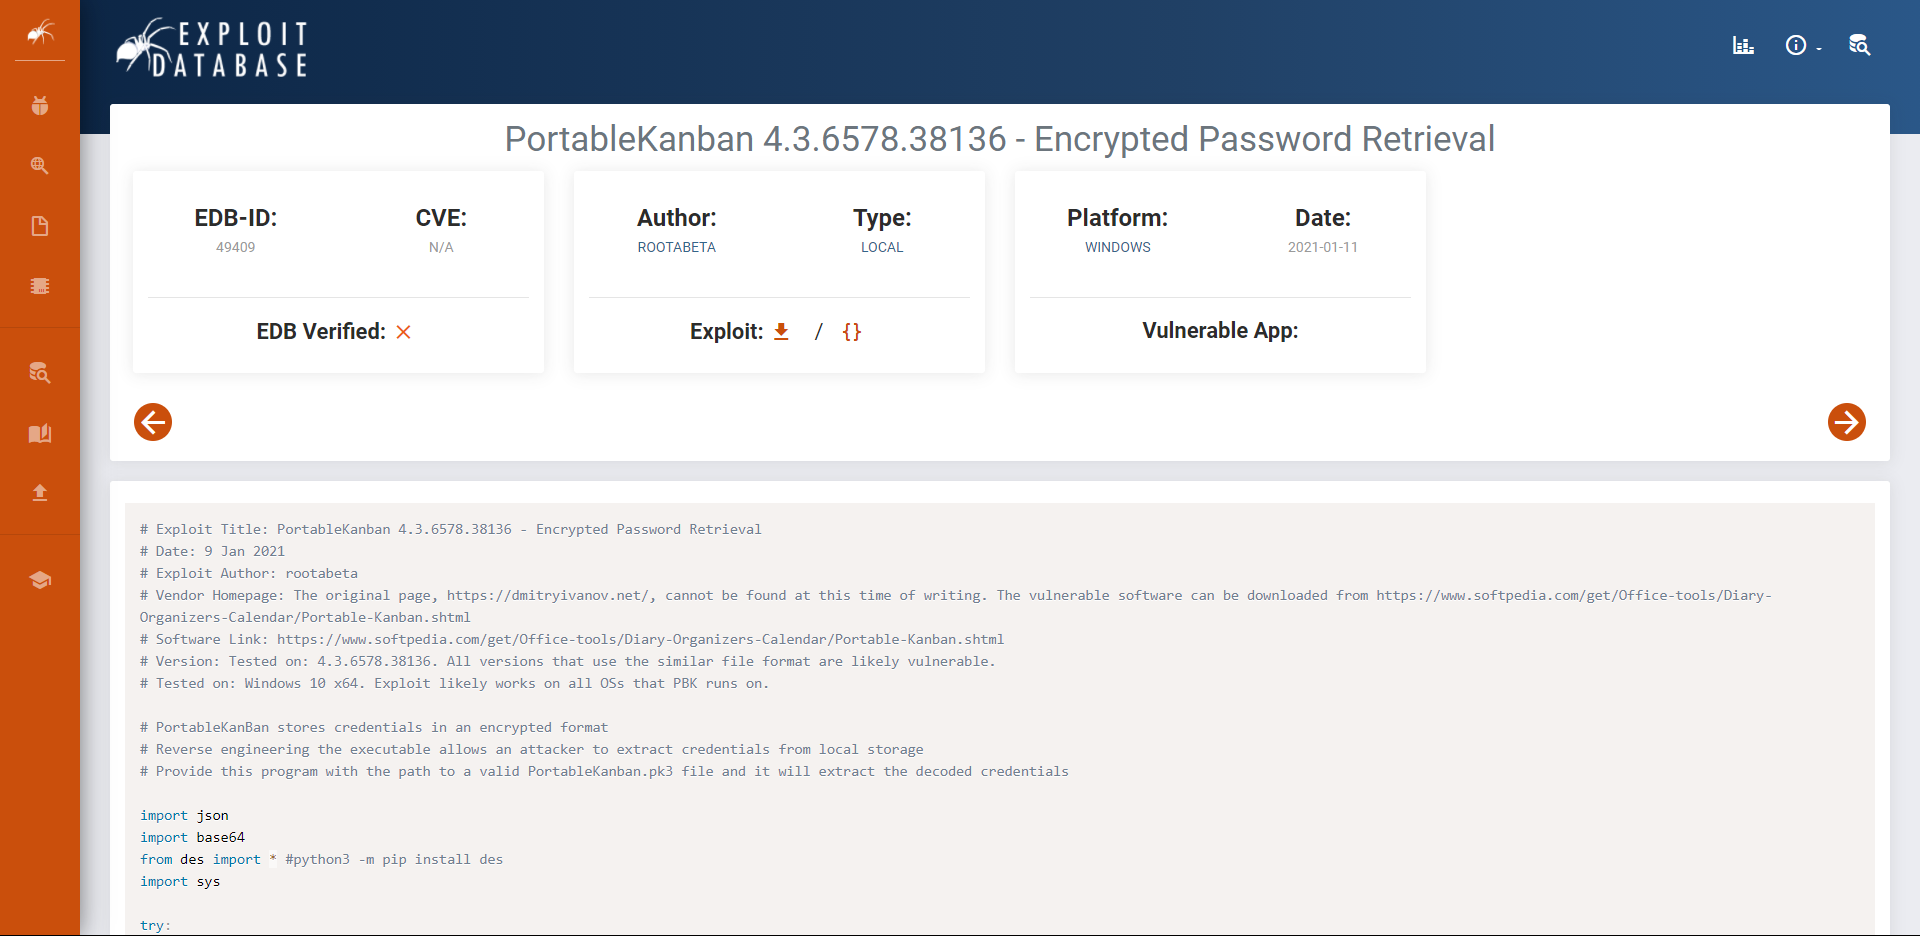The width and height of the screenshot is (1920, 936).
Task: Open Exploits via the bug sidebar icon
Action: [40, 106]
